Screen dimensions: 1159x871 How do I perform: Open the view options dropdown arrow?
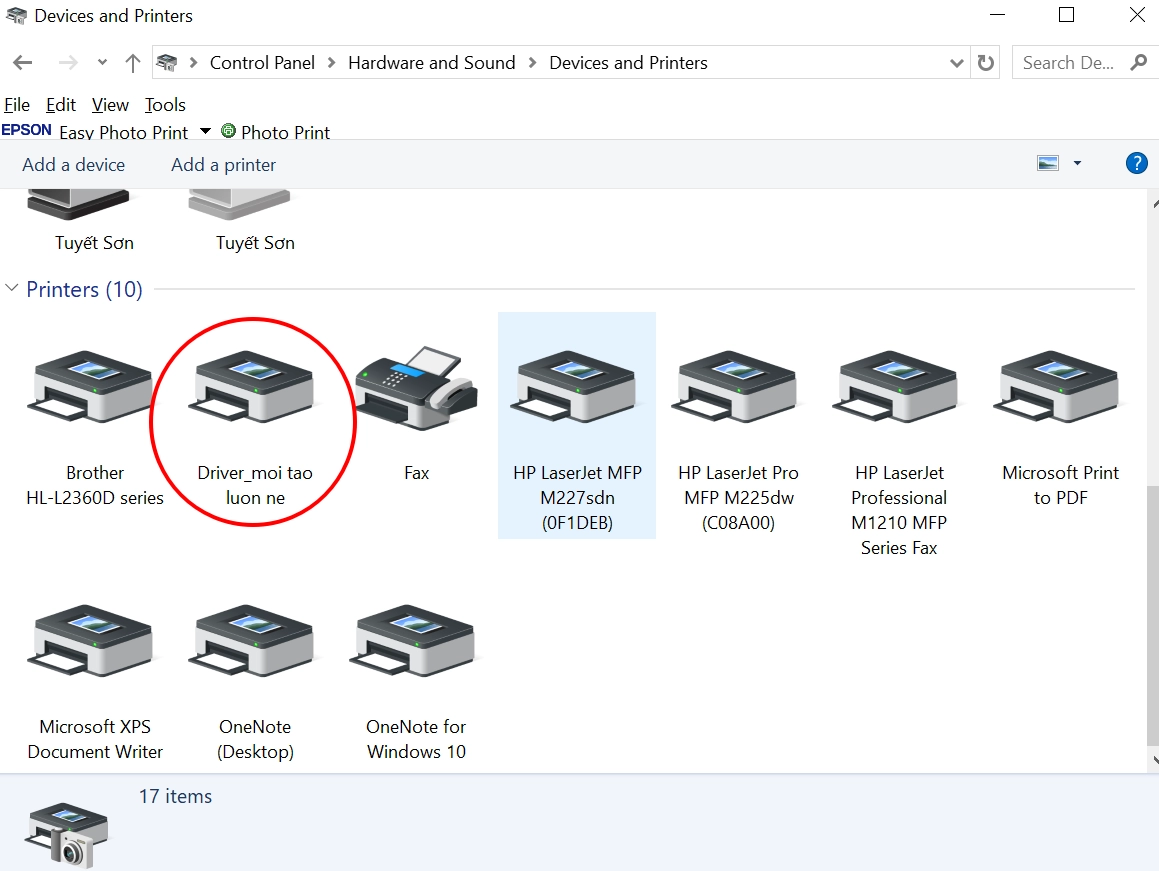(1077, 164)
